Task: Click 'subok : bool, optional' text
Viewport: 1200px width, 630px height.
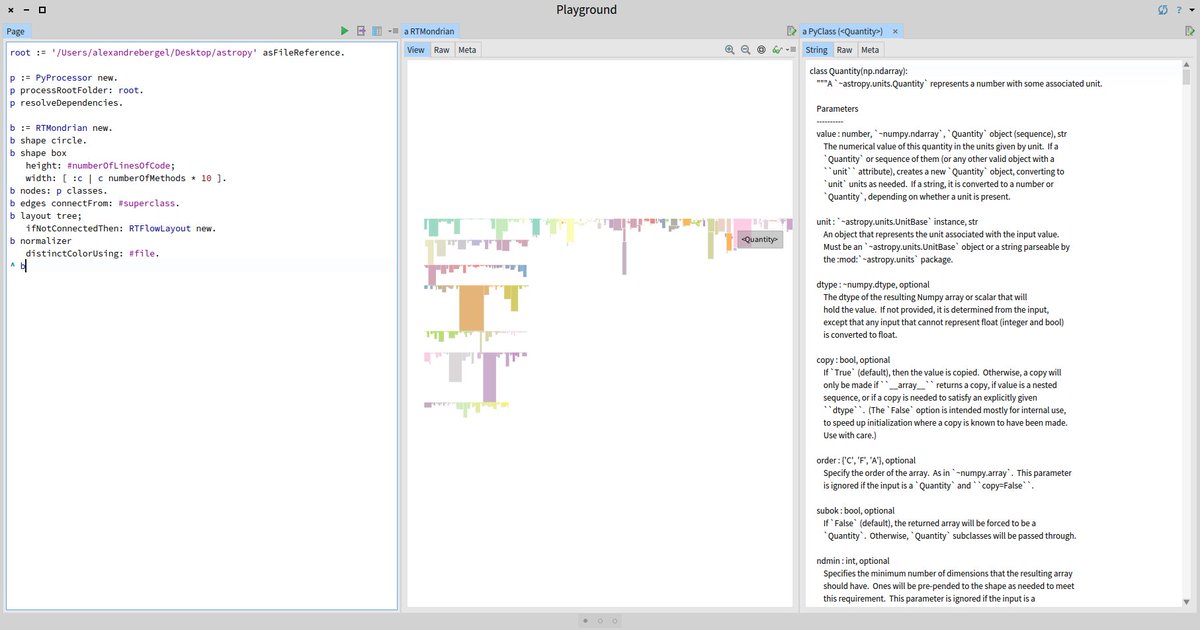Action: click(x=856, y=510)
